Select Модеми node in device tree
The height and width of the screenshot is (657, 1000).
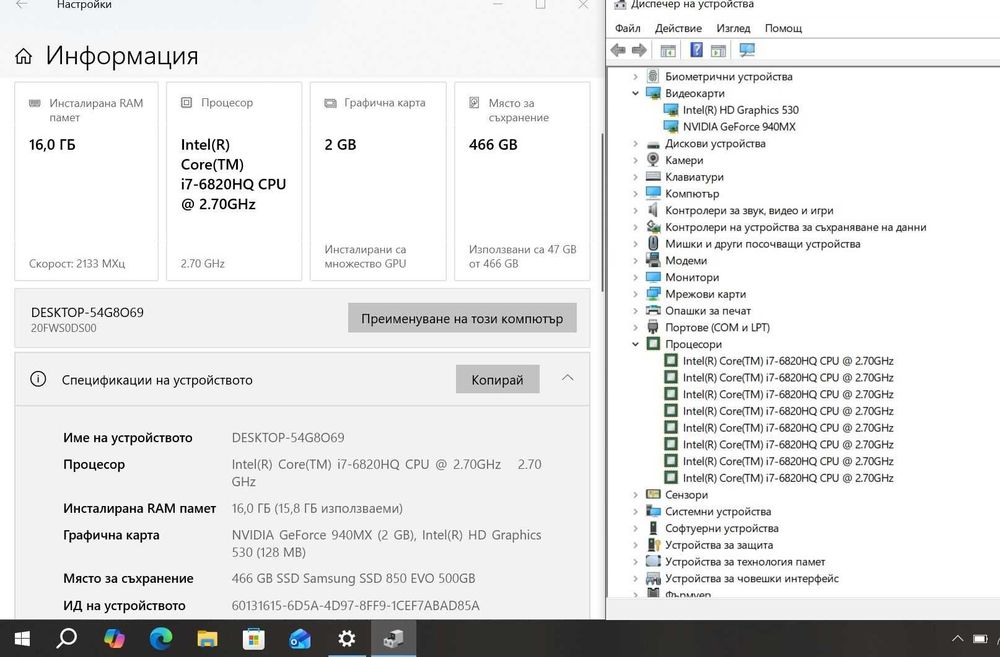pyautogui.click(x=686, y=260)
